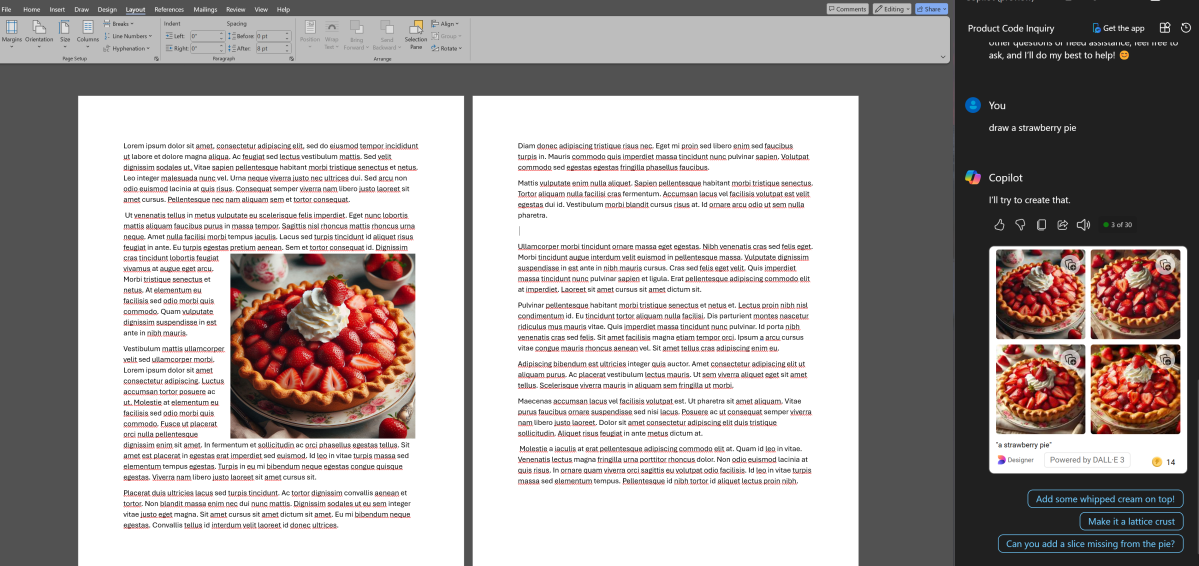Open the File menu
1199x566 pixels.
[x=6, y=9]
